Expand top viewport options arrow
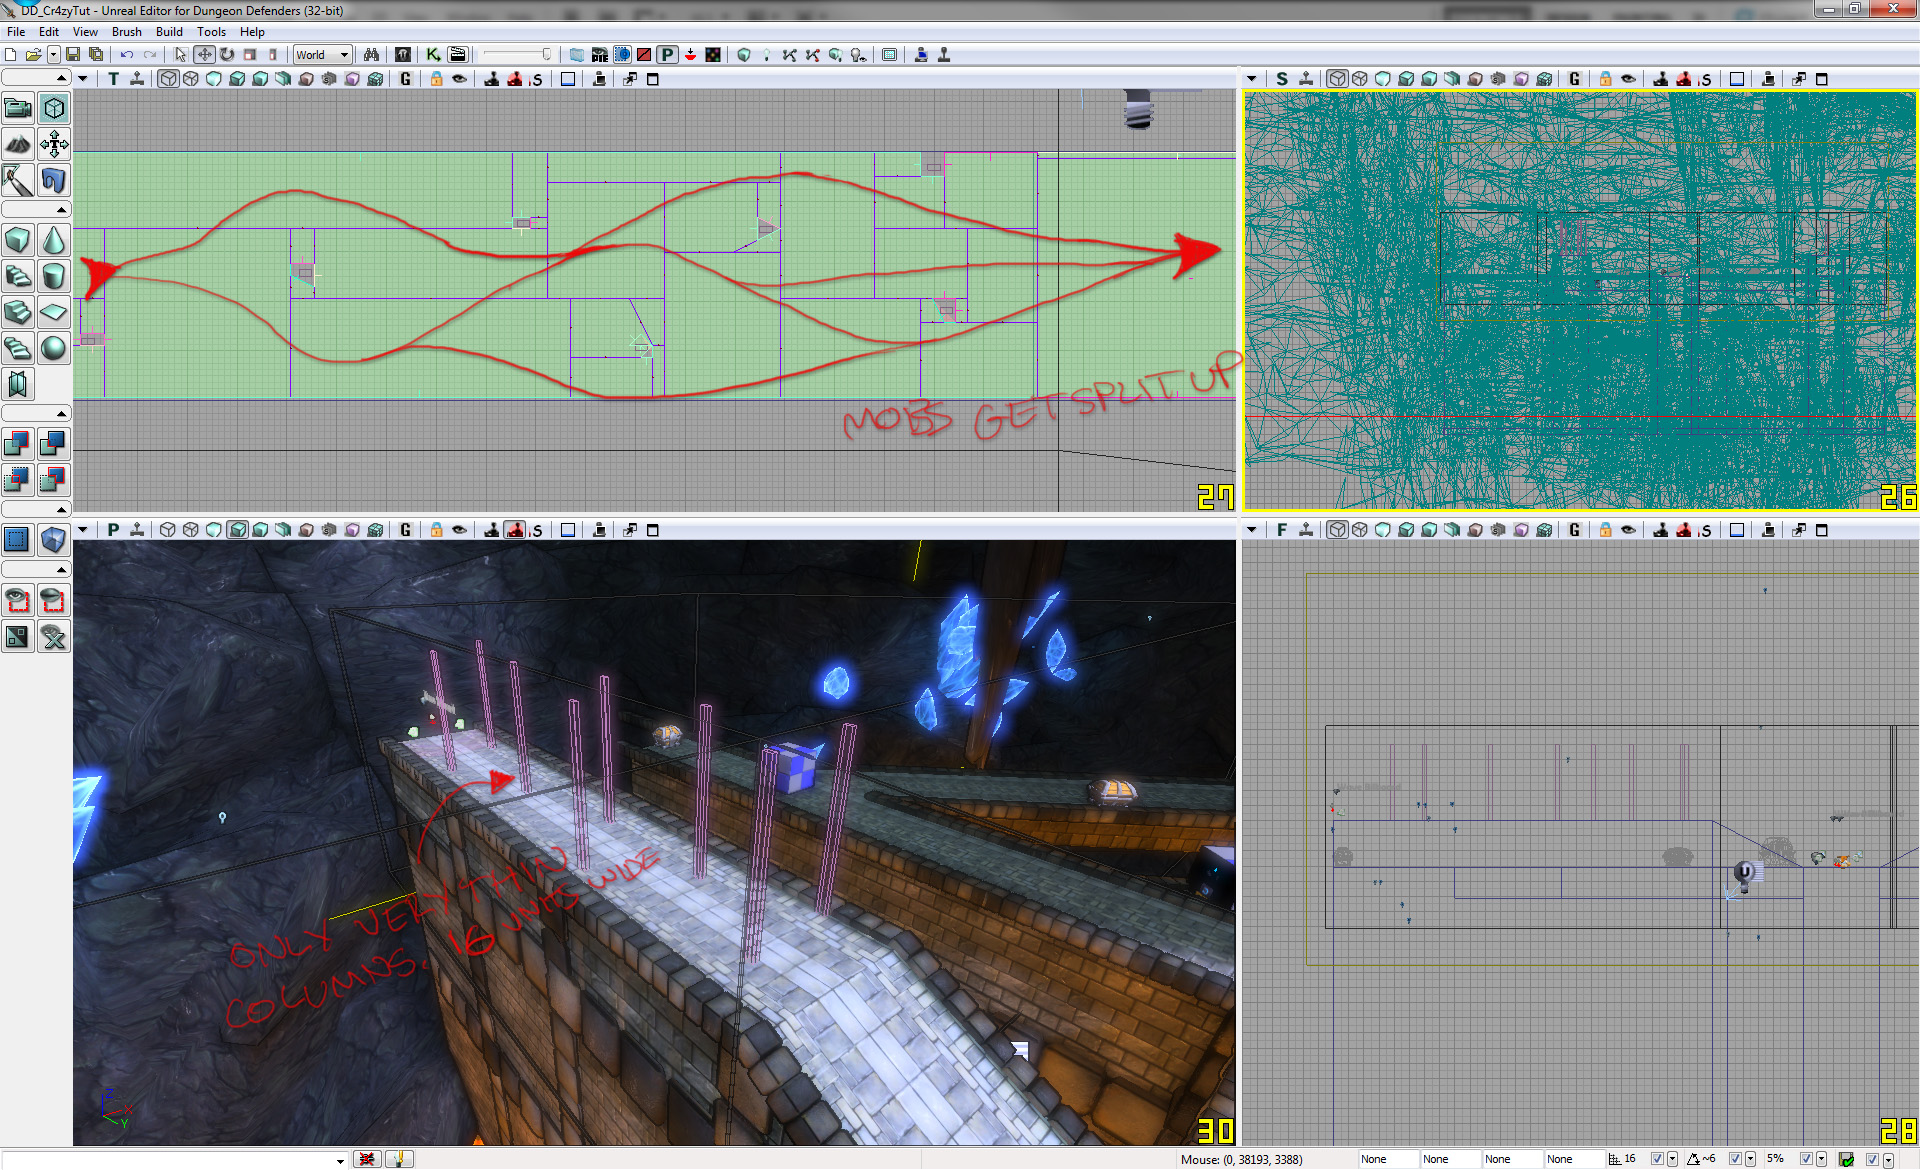 83,79
